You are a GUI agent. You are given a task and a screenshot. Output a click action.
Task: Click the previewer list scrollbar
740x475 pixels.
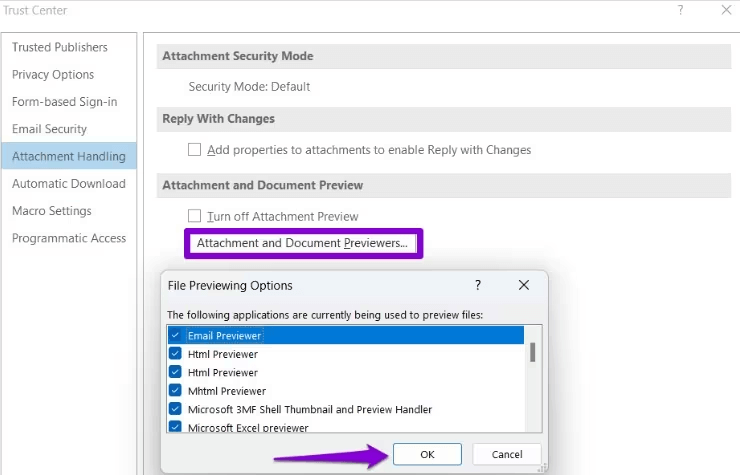[x=532, y=353]
